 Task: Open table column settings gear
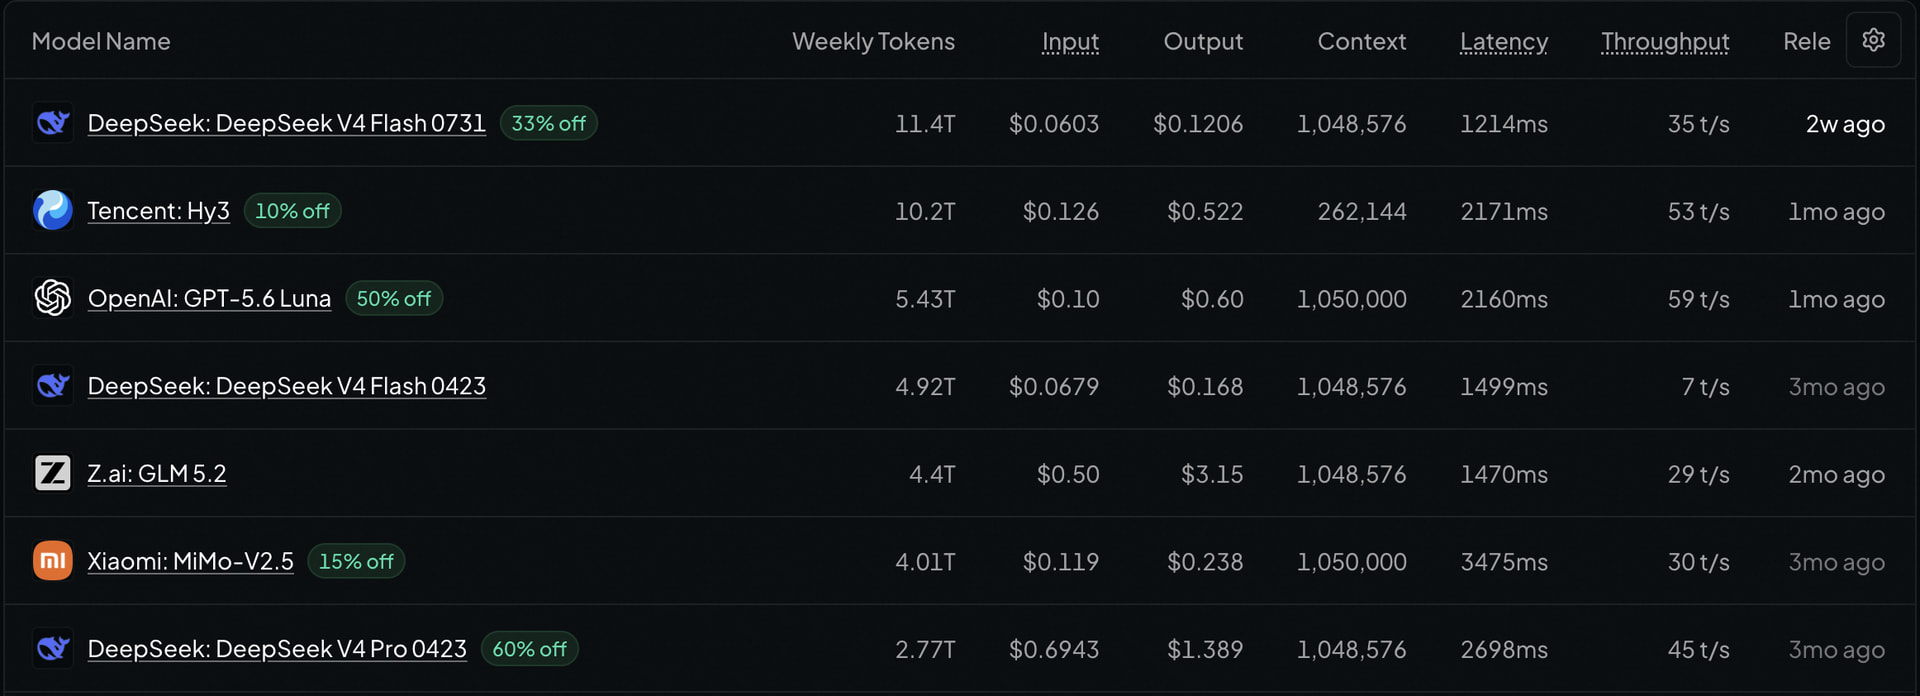click(1873, 40)
